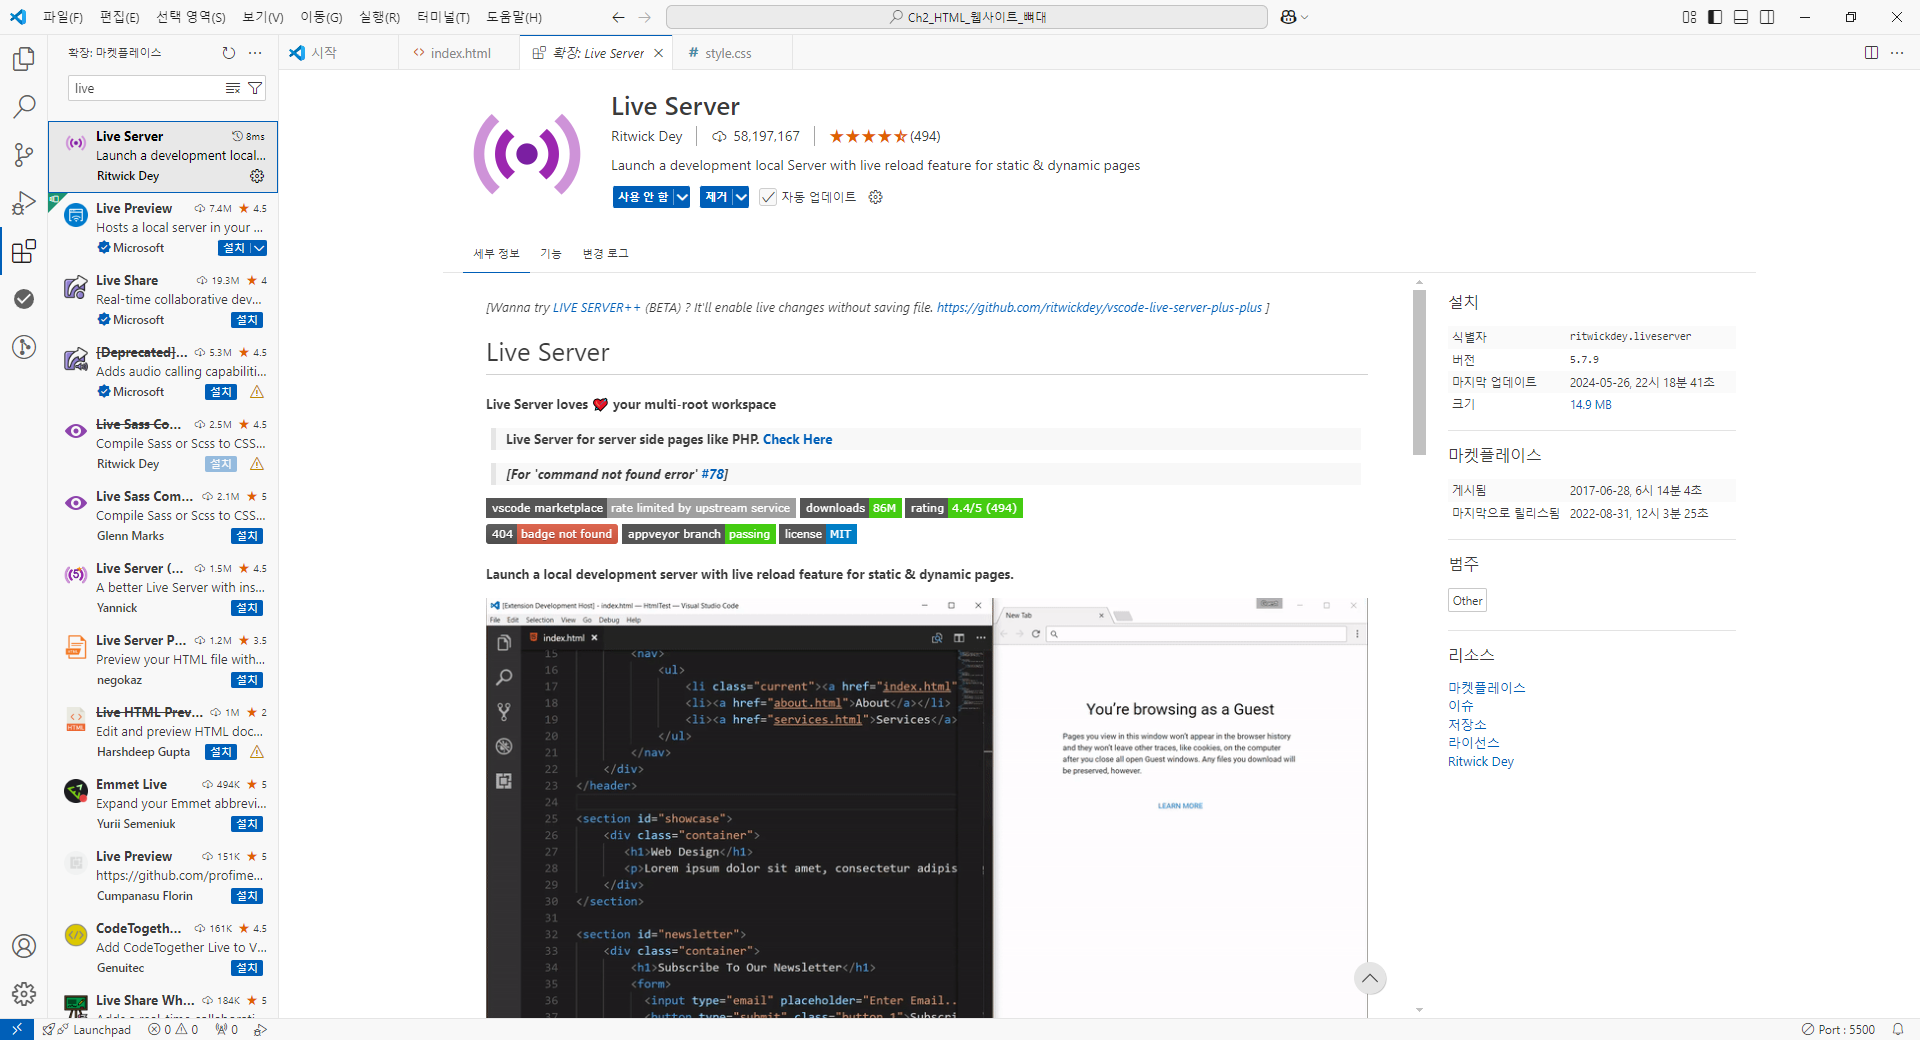Open issue #78 link
Viewport: 1920px width, 1040px height.
point(712,474)
